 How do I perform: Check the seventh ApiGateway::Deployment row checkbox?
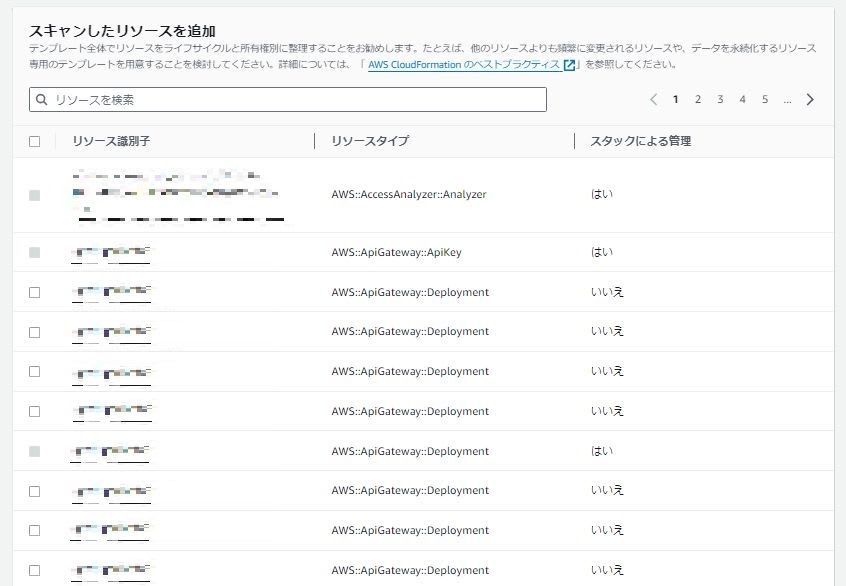coord(35,530)
